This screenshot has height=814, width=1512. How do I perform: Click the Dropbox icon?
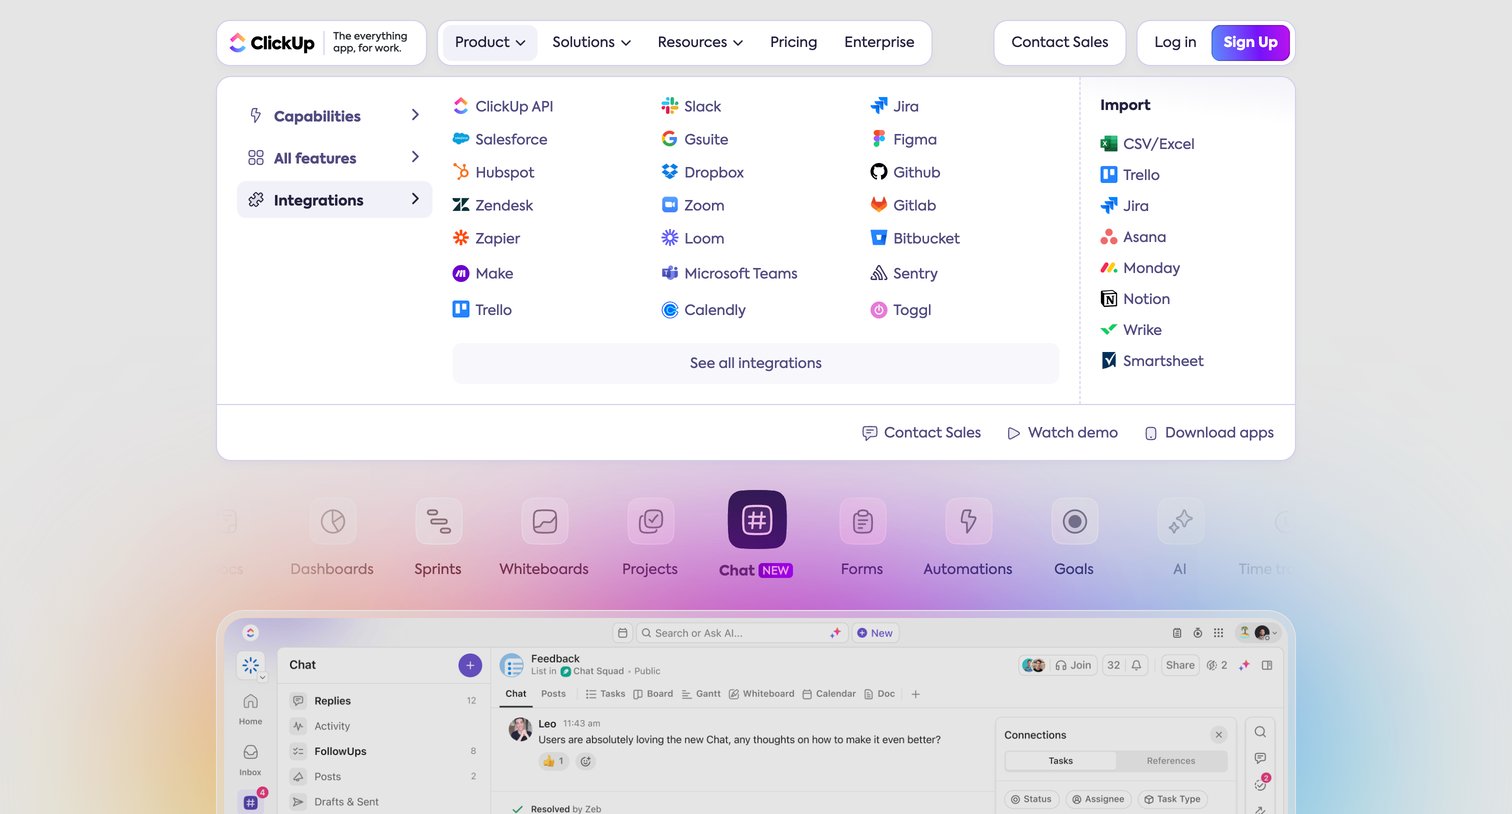pos(670,172)
